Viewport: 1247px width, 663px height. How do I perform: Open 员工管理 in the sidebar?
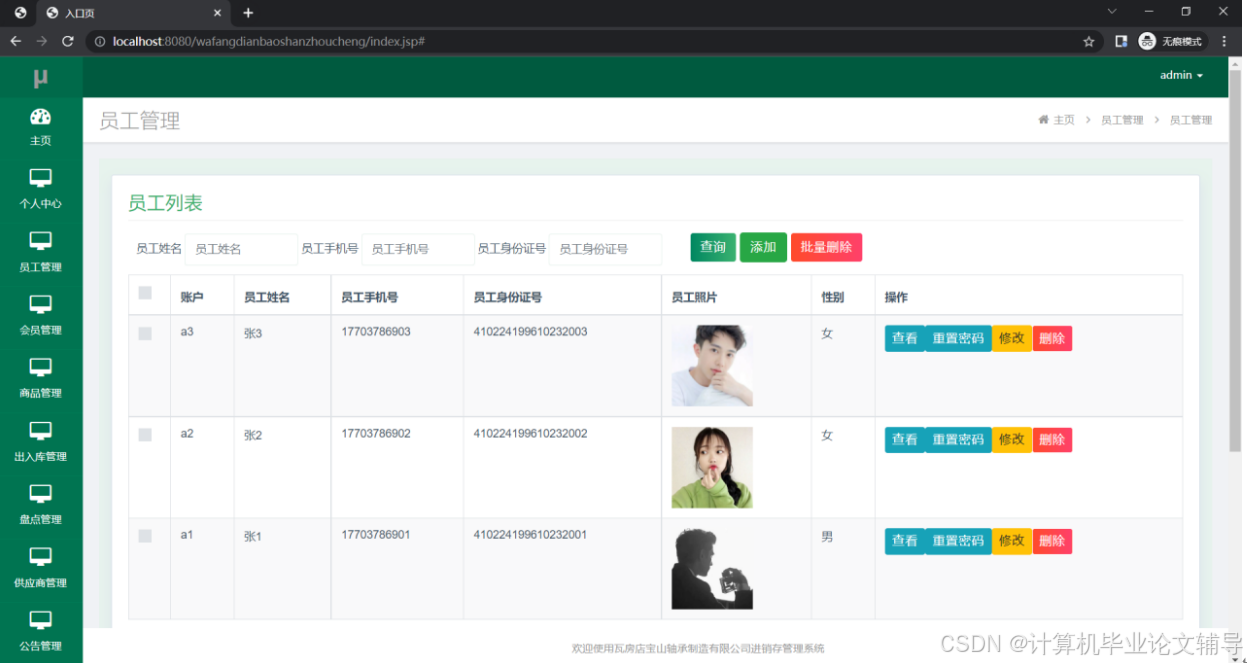click(x=40, y=252)
